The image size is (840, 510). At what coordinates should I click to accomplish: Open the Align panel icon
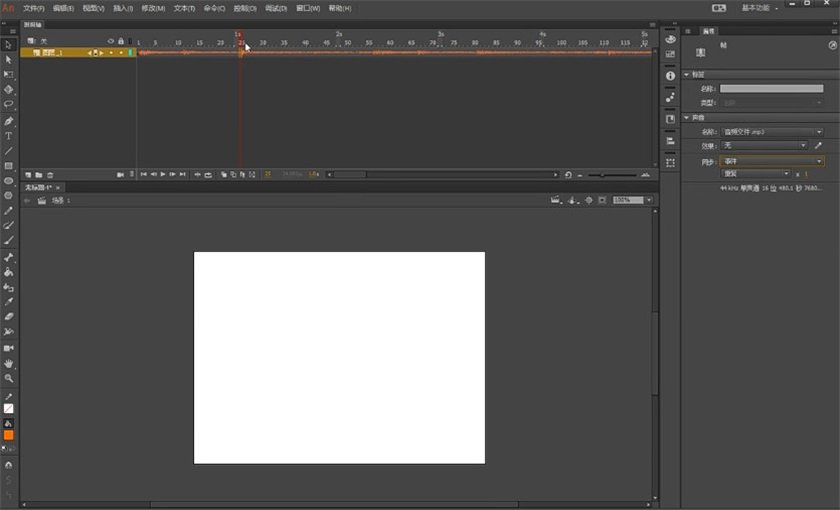(x=670, y=140)
